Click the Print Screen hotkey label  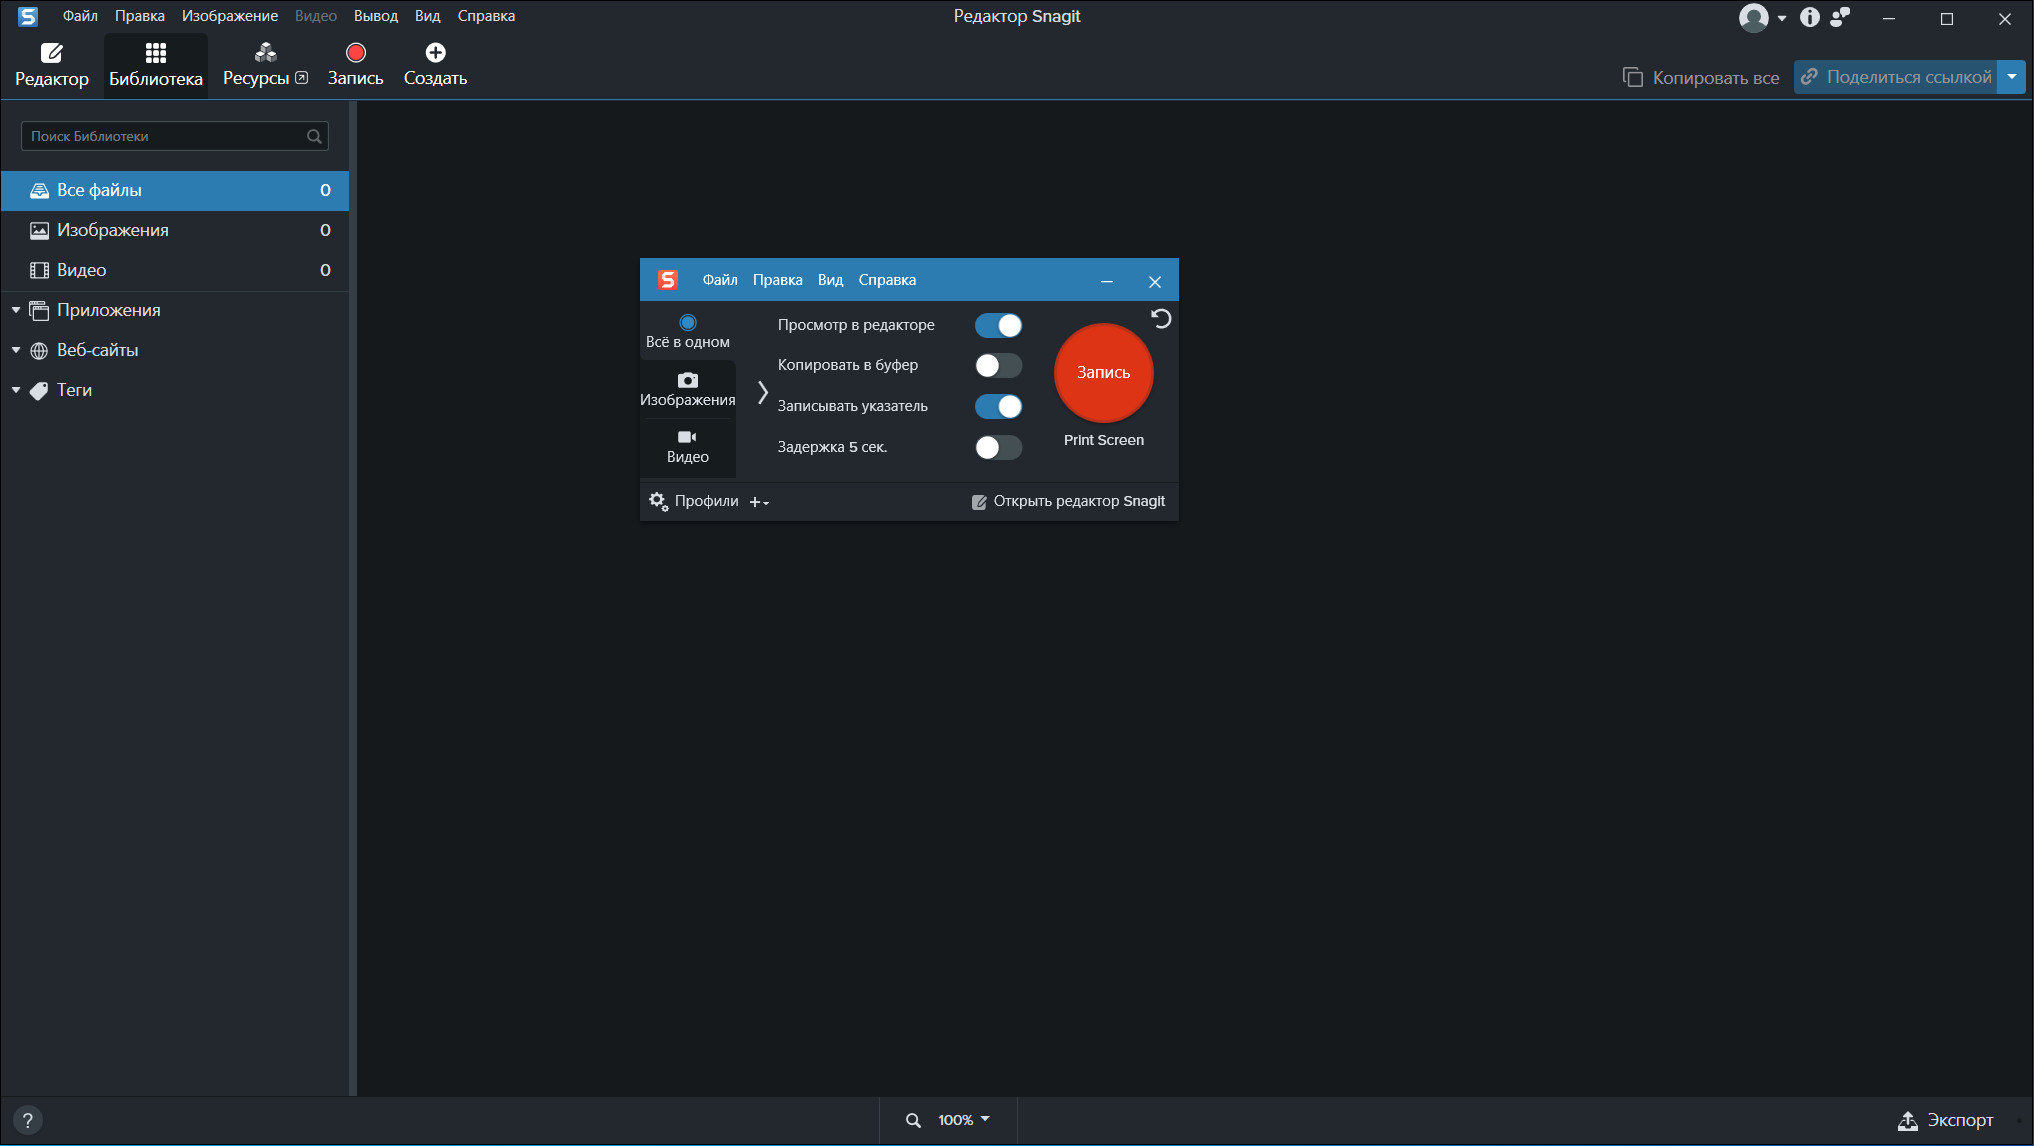[1104, 440]
